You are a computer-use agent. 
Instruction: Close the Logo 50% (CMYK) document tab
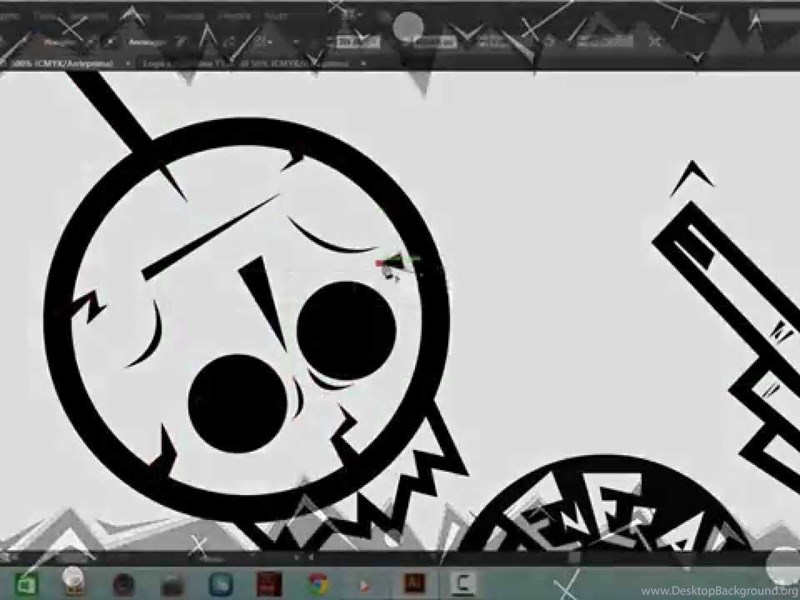363,64
